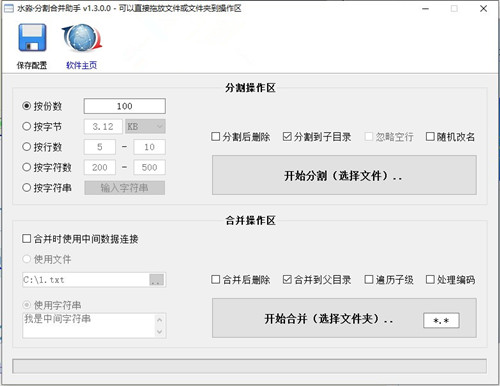Minimize the window
The height and width of the screenshot is (386, 500).
point(425,9)
